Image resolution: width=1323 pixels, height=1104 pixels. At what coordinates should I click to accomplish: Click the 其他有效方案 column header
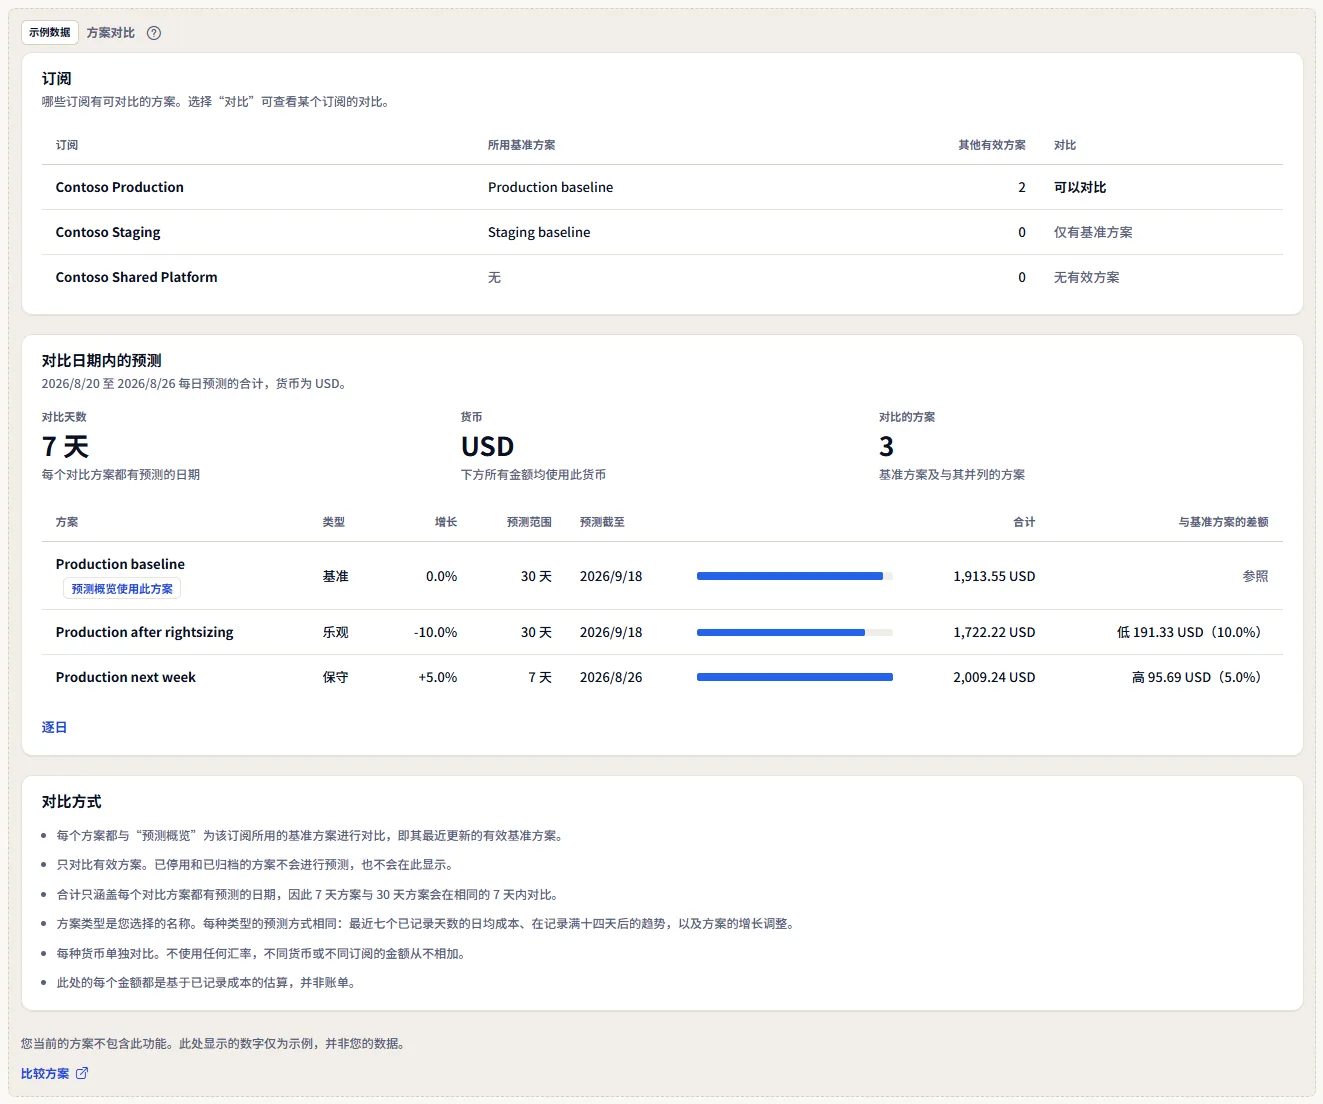click(x=992, y=145)
